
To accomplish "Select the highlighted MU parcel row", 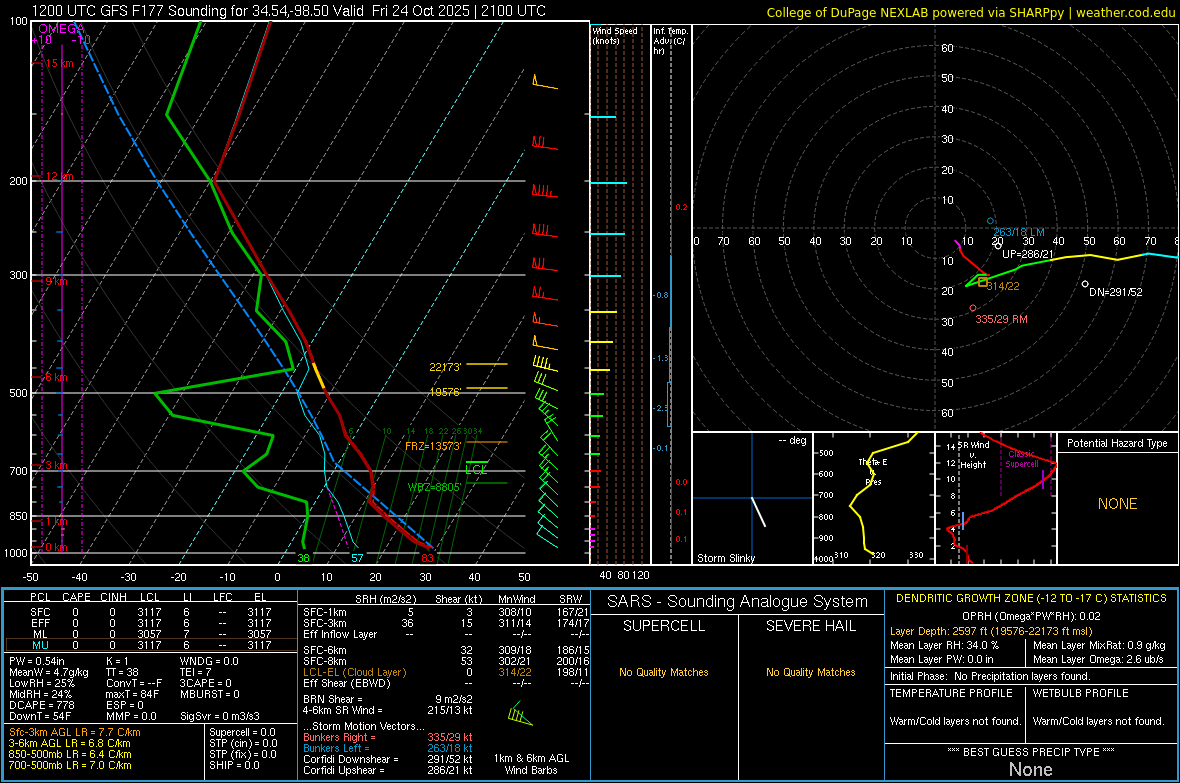I will pos(149,645).
